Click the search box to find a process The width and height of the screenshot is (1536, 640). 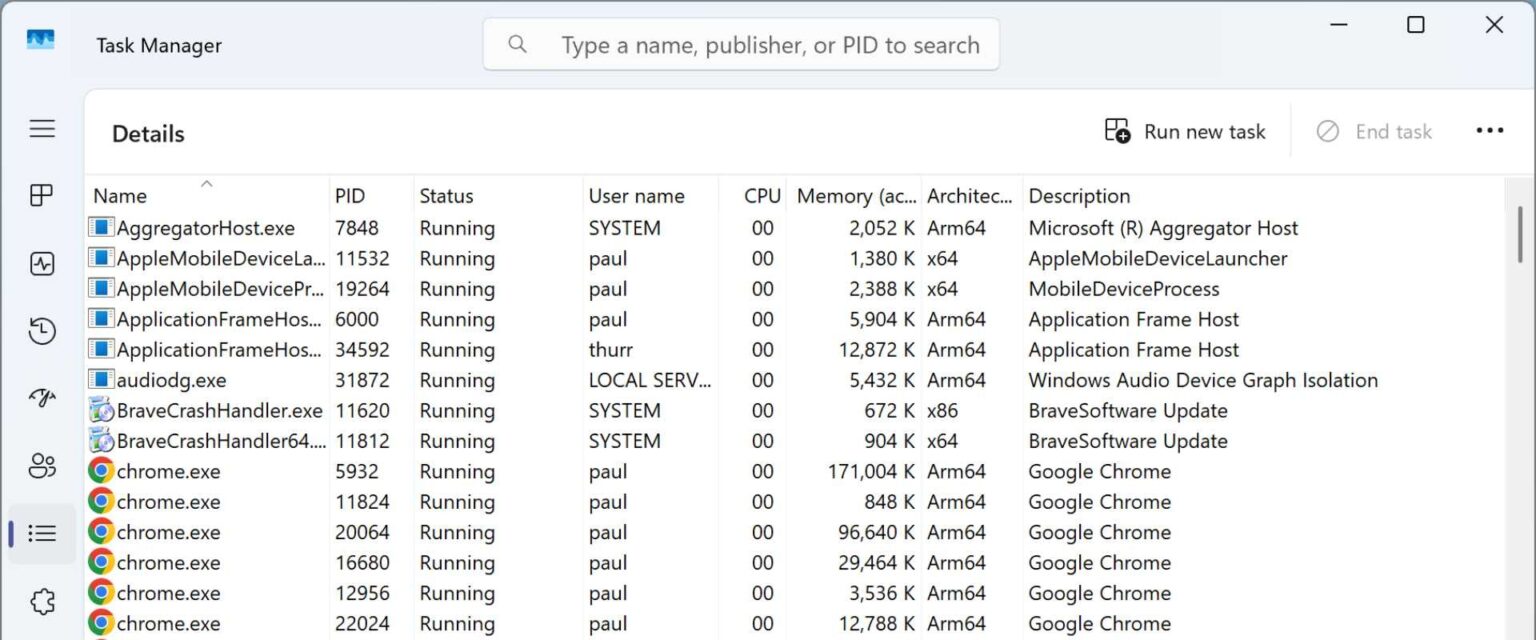point(741,44)
